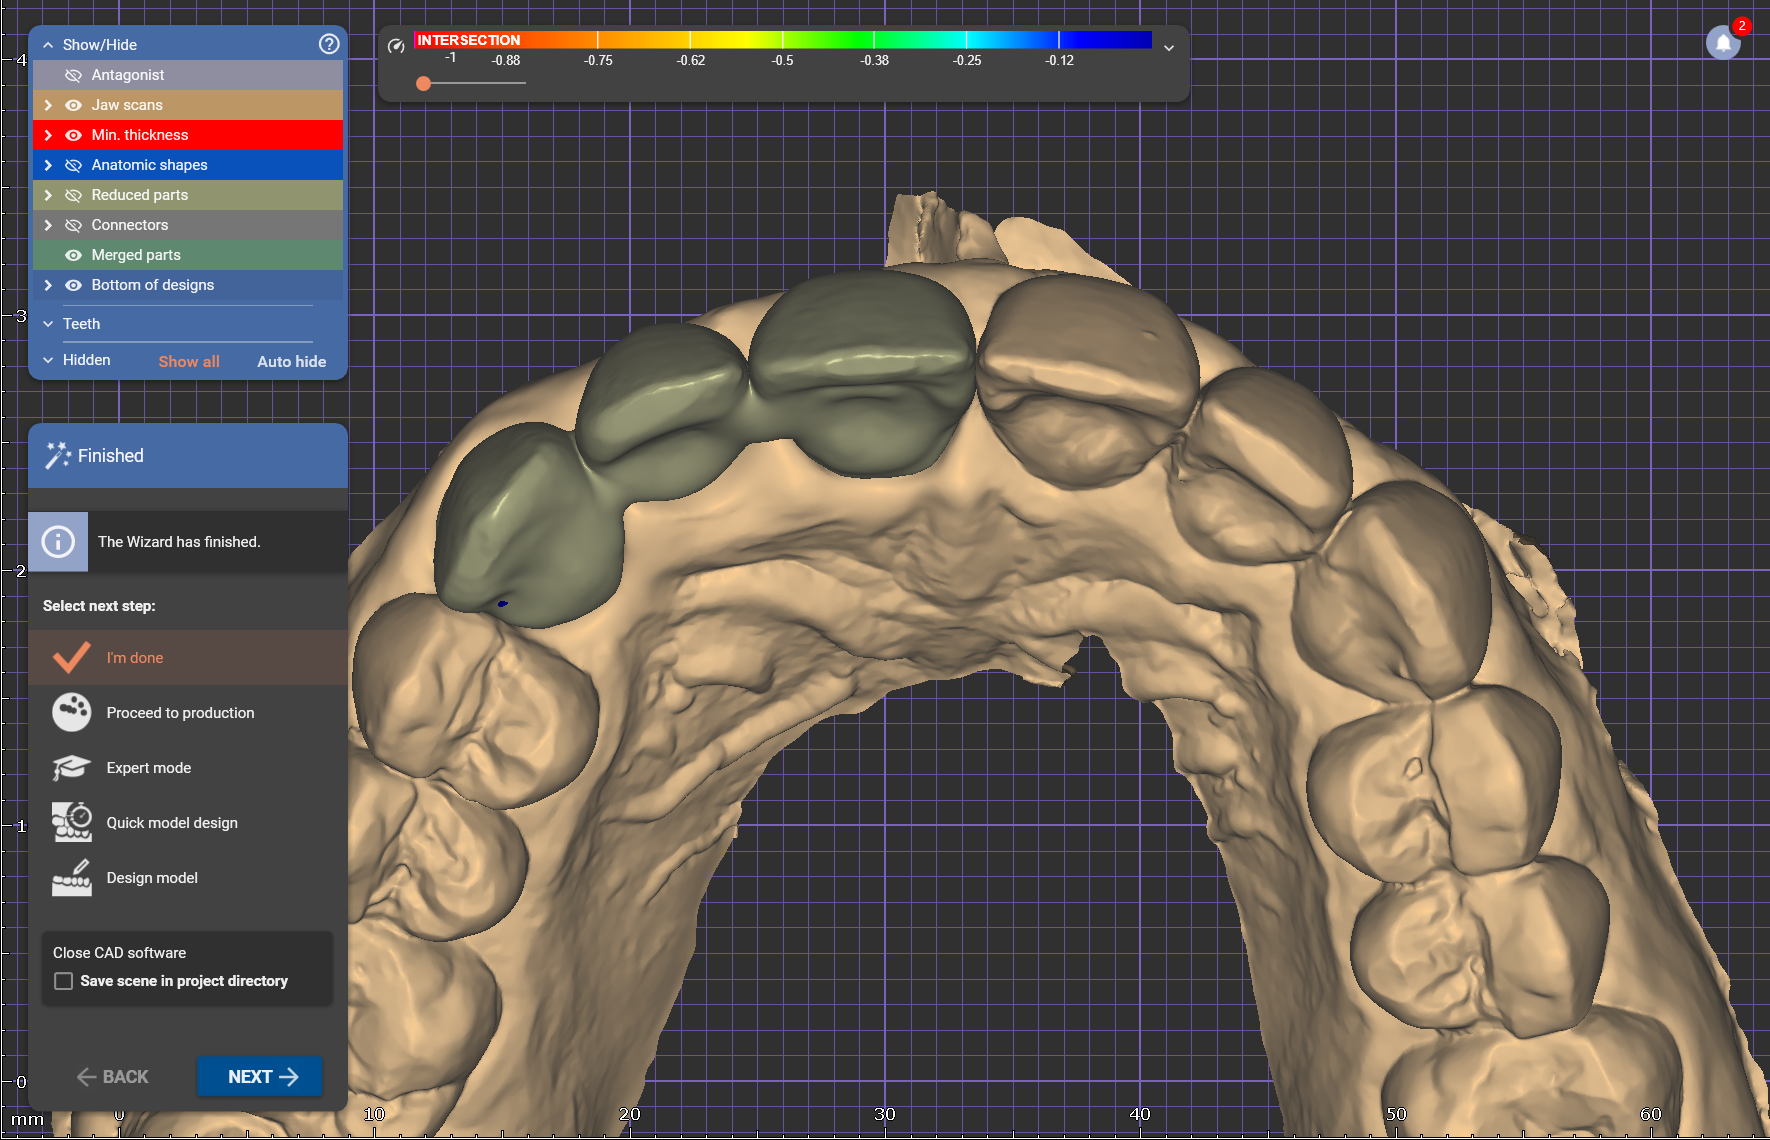Click the Show all link

pos(189,362)
